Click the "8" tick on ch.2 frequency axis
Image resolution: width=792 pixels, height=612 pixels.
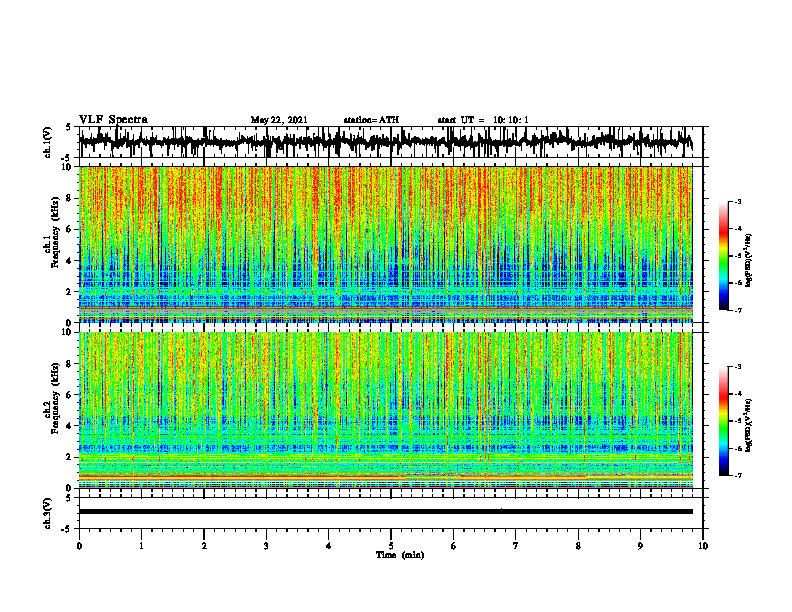[x=70, y=364]
